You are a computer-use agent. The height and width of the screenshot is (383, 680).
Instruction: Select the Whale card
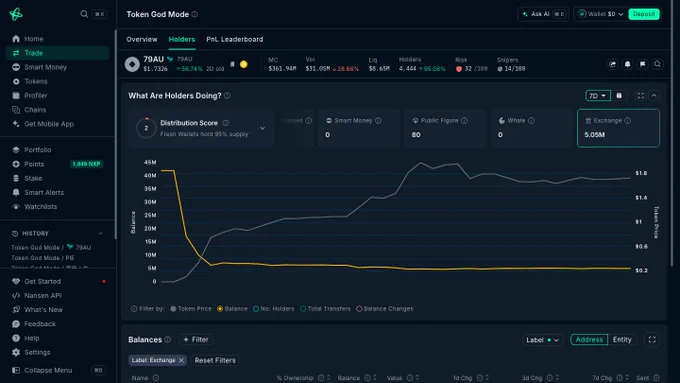[x=531, y=128]
